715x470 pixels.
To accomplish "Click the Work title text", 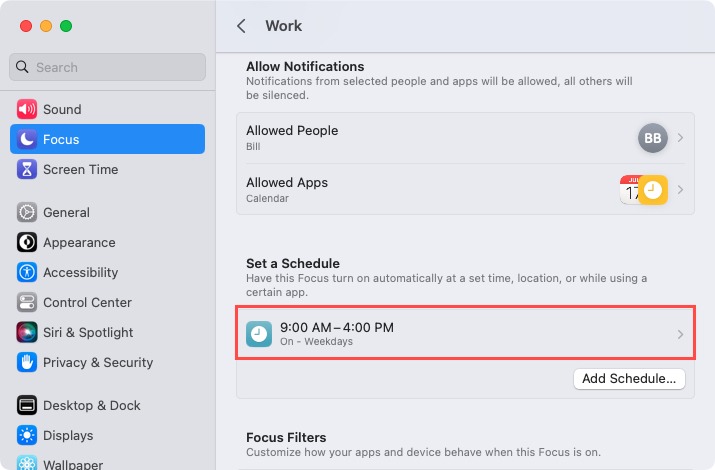I will 284,26.
